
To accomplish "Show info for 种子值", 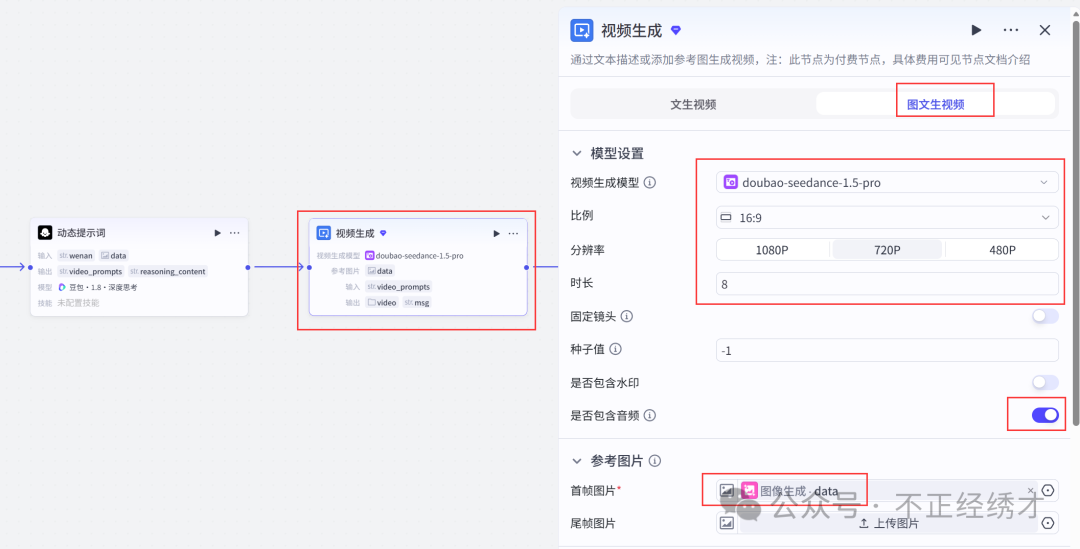I will pos(615,349).
